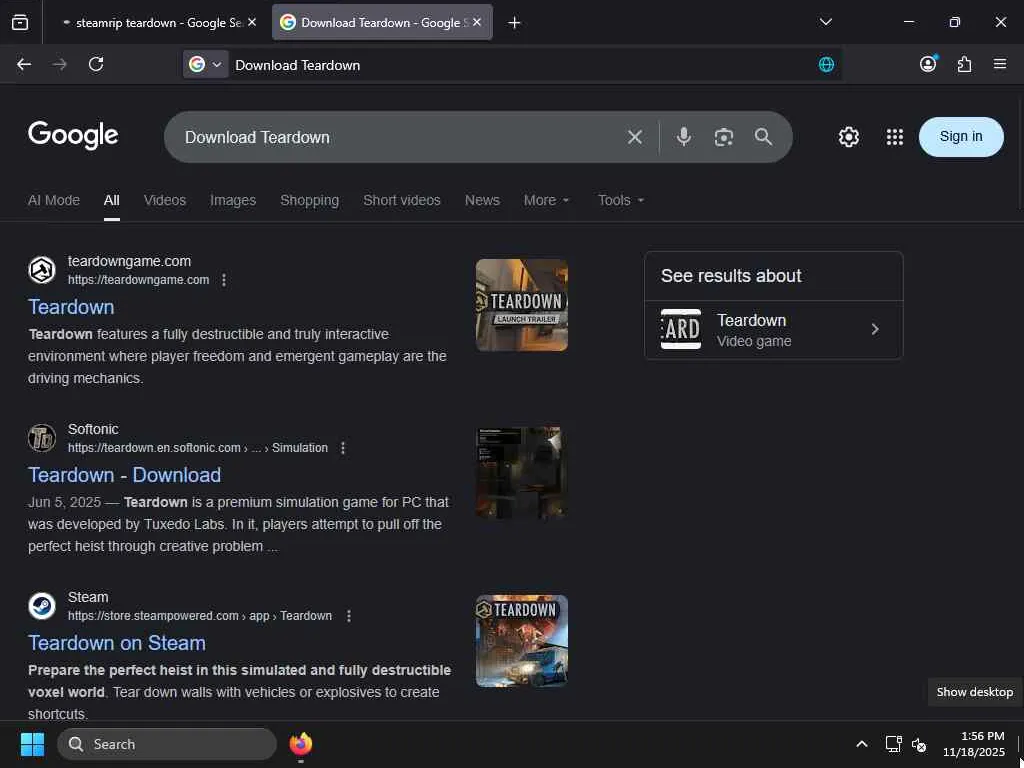The width and height of the screenshot is (1024, 768).
Task: Click the Teardown launch trailer thumbnail
Action: [x=522, y=305]
